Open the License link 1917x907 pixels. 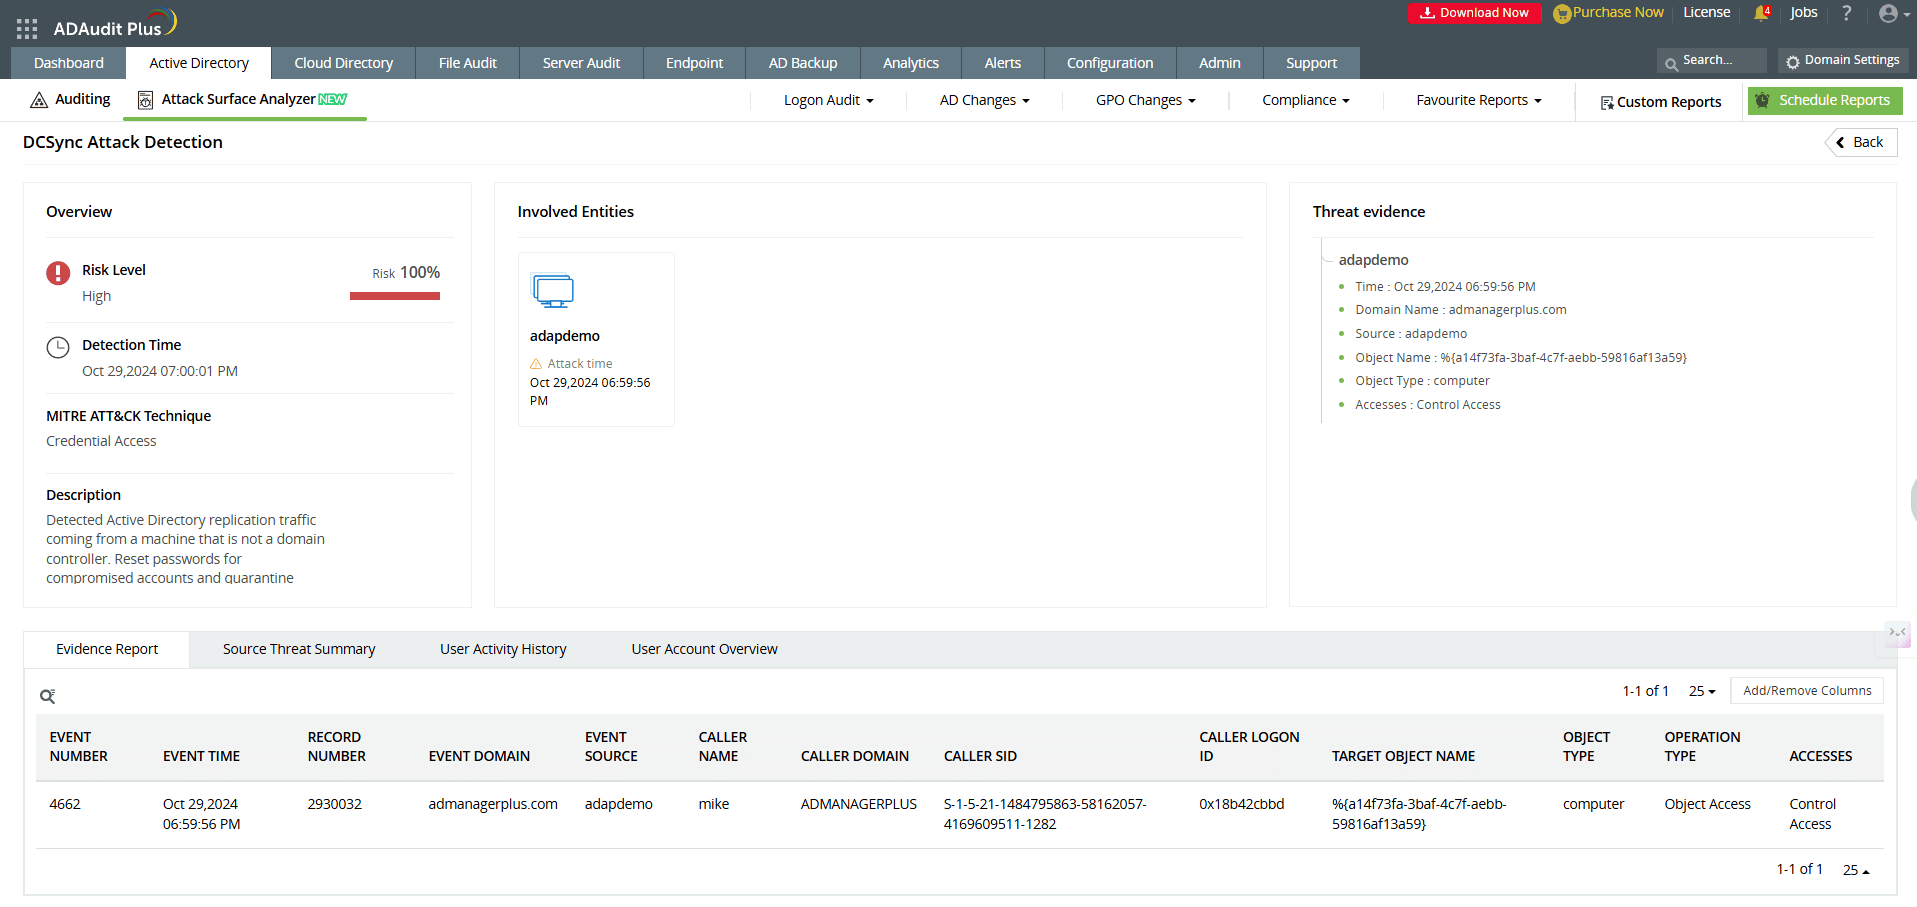coord(1706,13)
